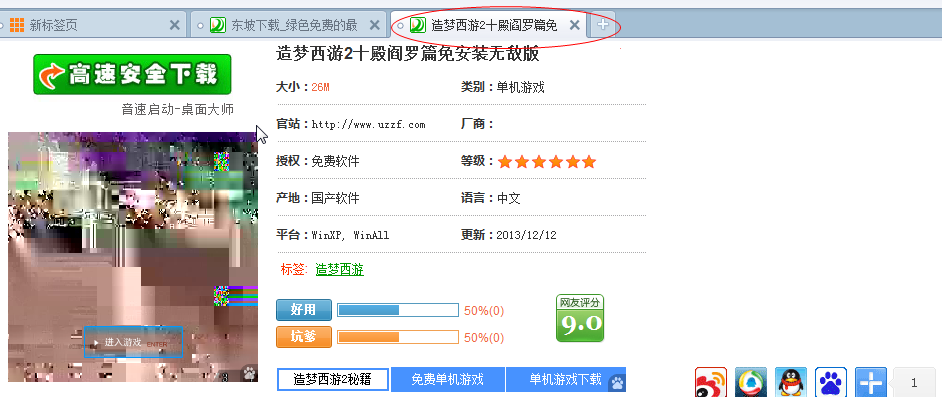Vote 坑爹 for this game
Viewport: 942px width, 400px height.
303,336
